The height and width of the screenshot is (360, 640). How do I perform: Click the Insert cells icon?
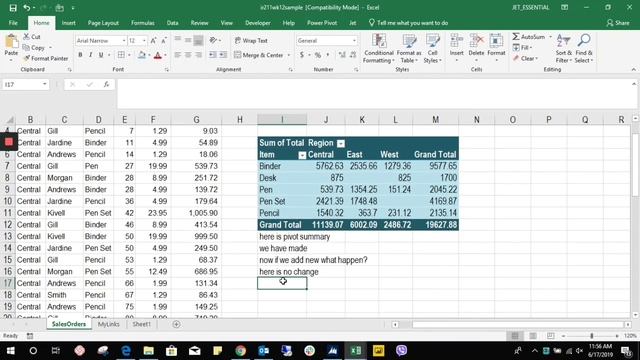(456, 42)
